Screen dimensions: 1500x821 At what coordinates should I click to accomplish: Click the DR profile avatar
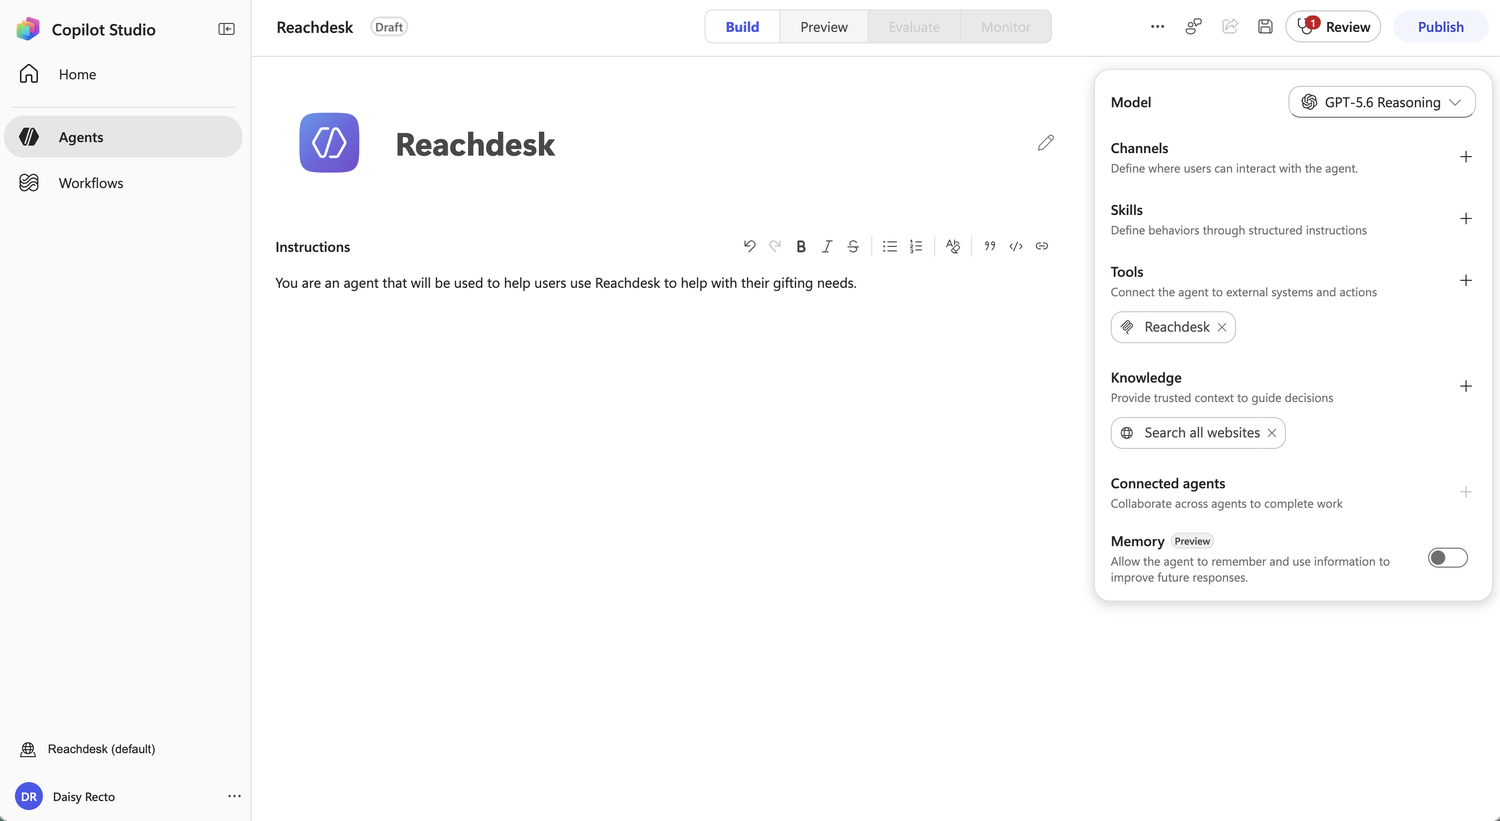tap(29, 797)
